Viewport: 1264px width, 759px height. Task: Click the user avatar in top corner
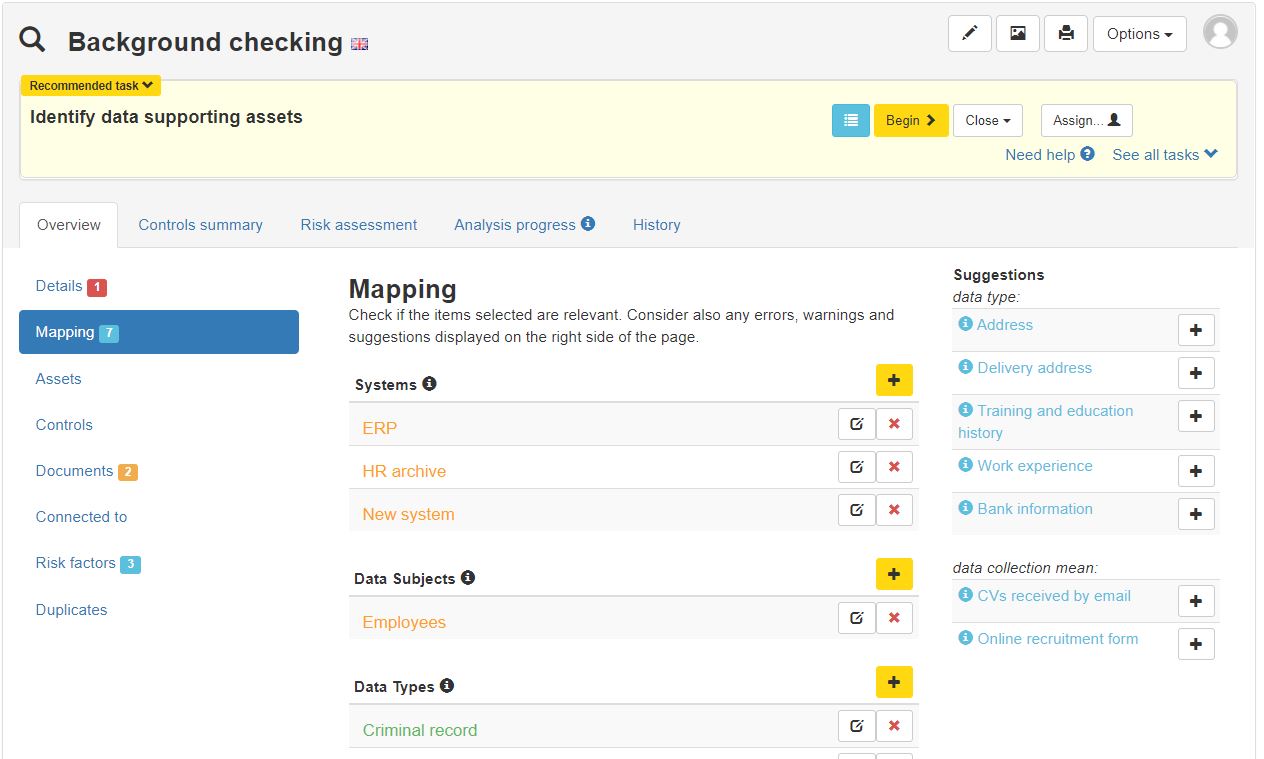1220,32
